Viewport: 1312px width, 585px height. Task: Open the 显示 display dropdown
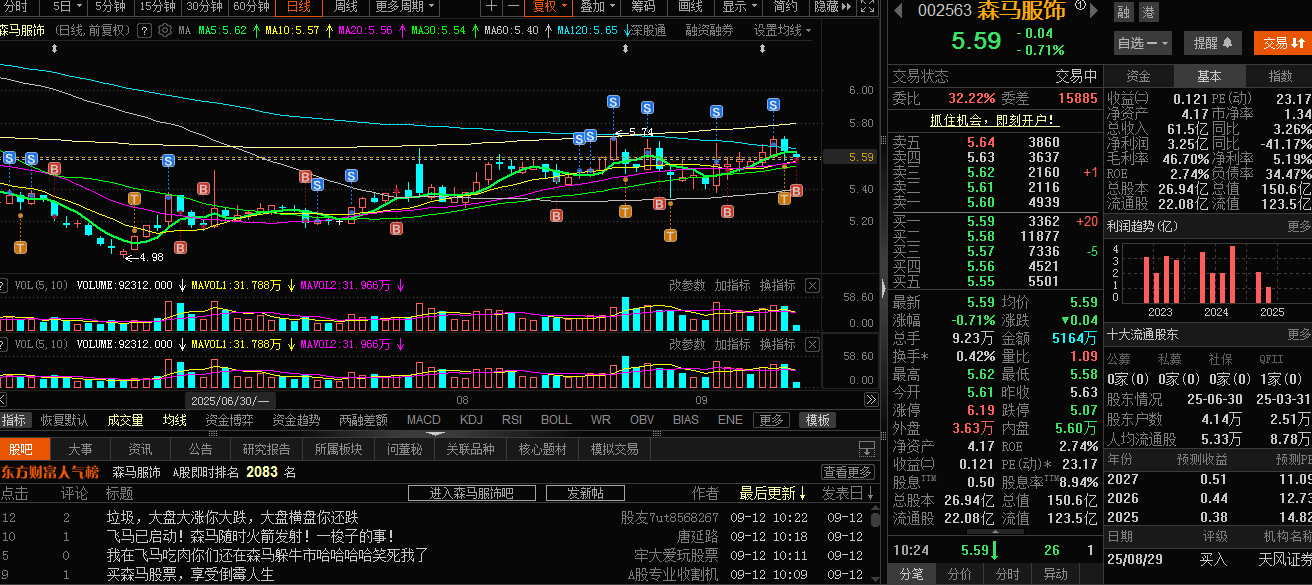[740, 7]
